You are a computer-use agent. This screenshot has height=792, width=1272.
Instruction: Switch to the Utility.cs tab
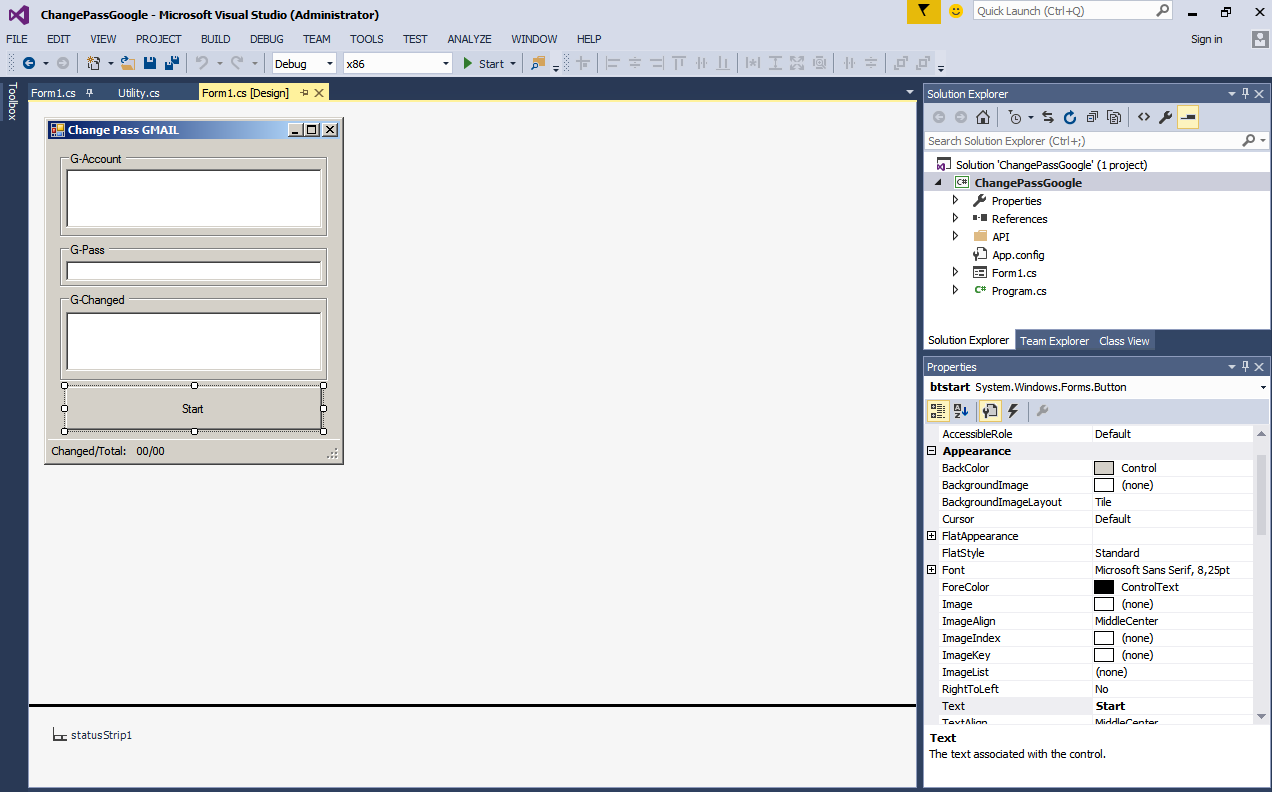tap(138, 93)
